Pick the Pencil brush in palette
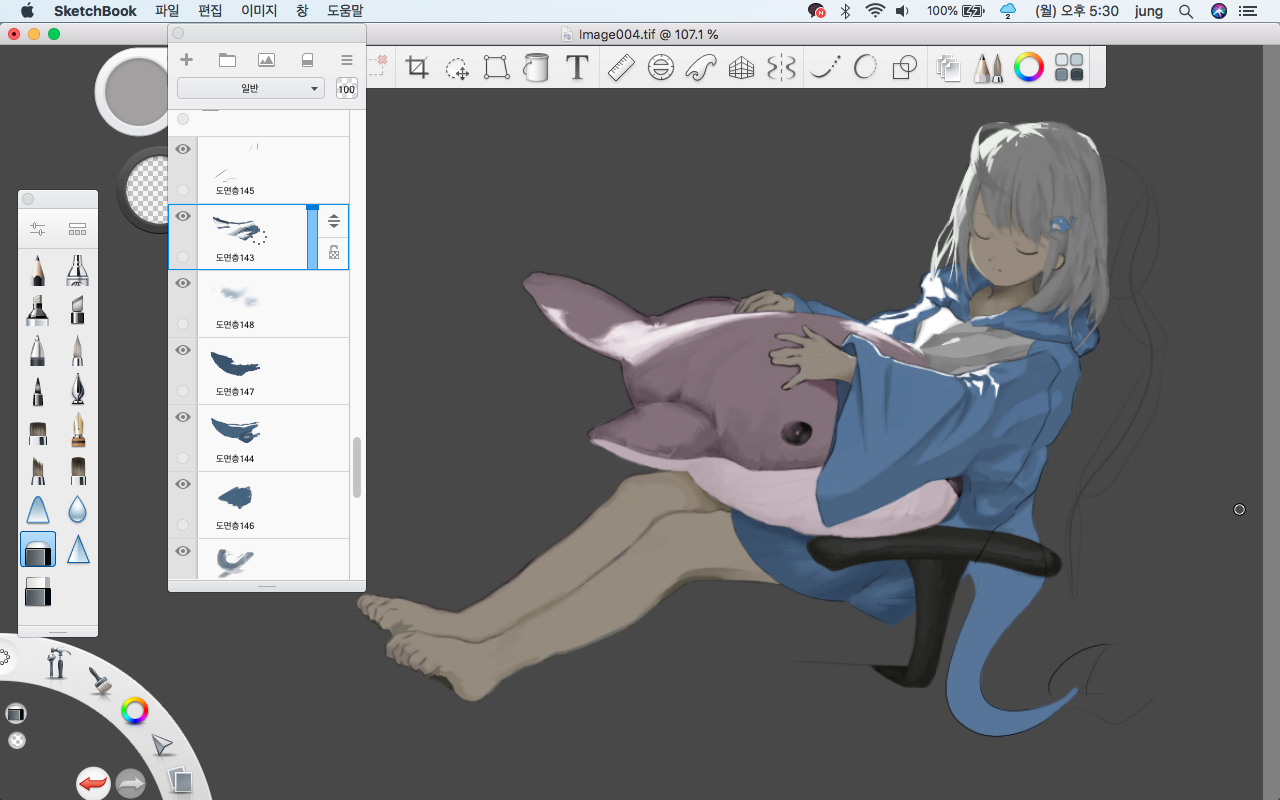 click(38, 270)
